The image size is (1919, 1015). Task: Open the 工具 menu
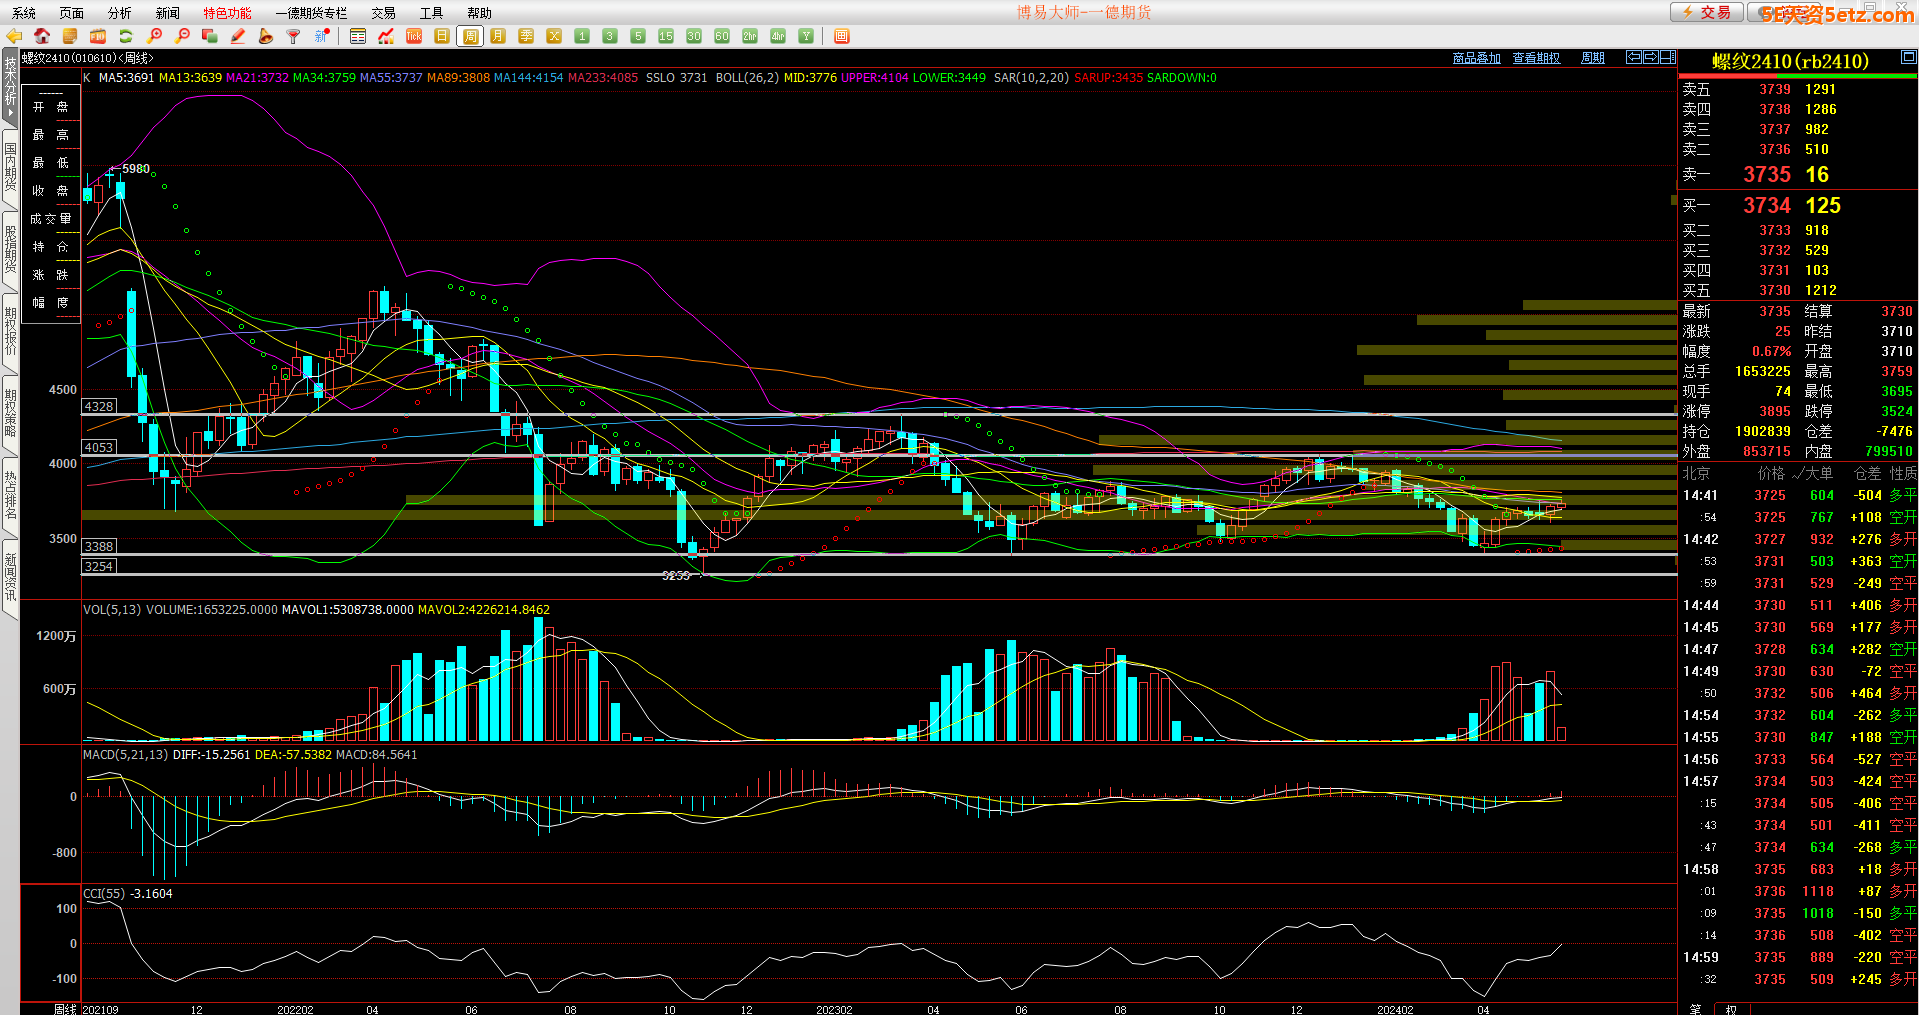432,13
